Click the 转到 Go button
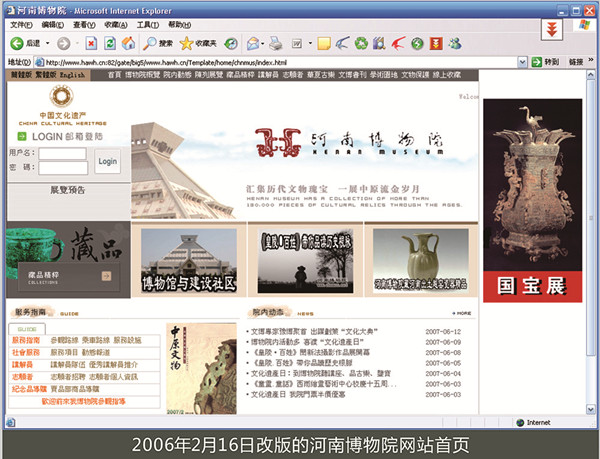Viewport: 600px width, 459px height. (546, 62)
